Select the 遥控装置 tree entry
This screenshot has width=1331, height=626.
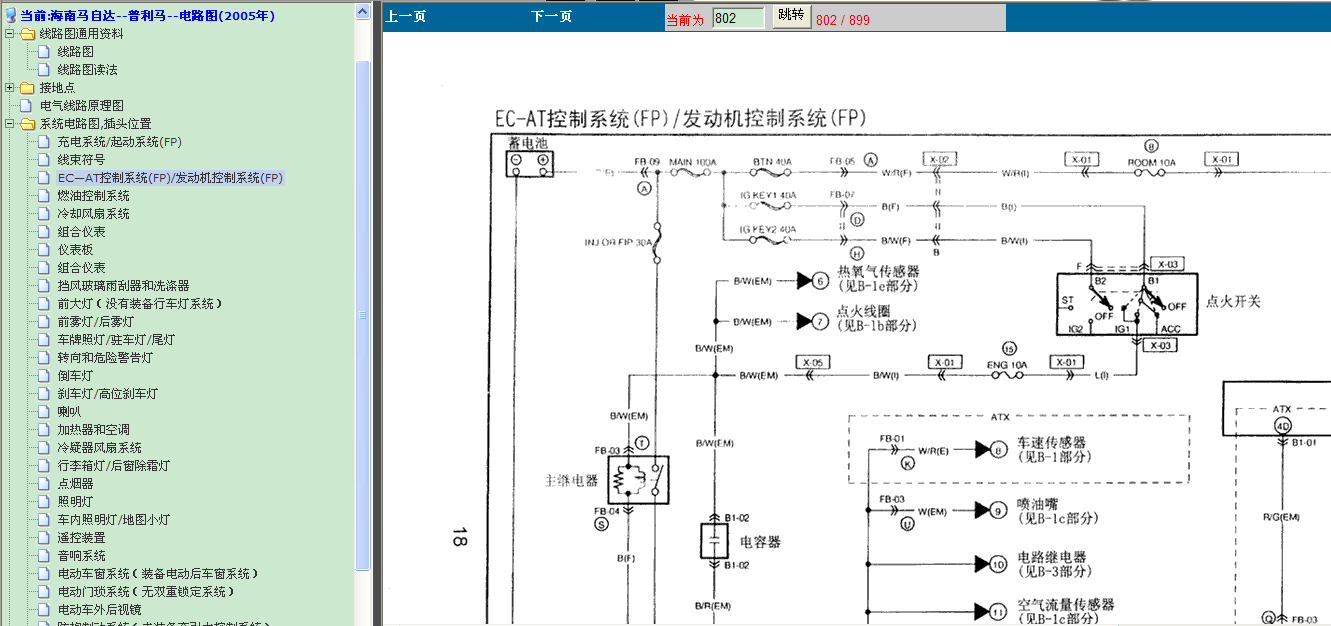tap(81, 538)
